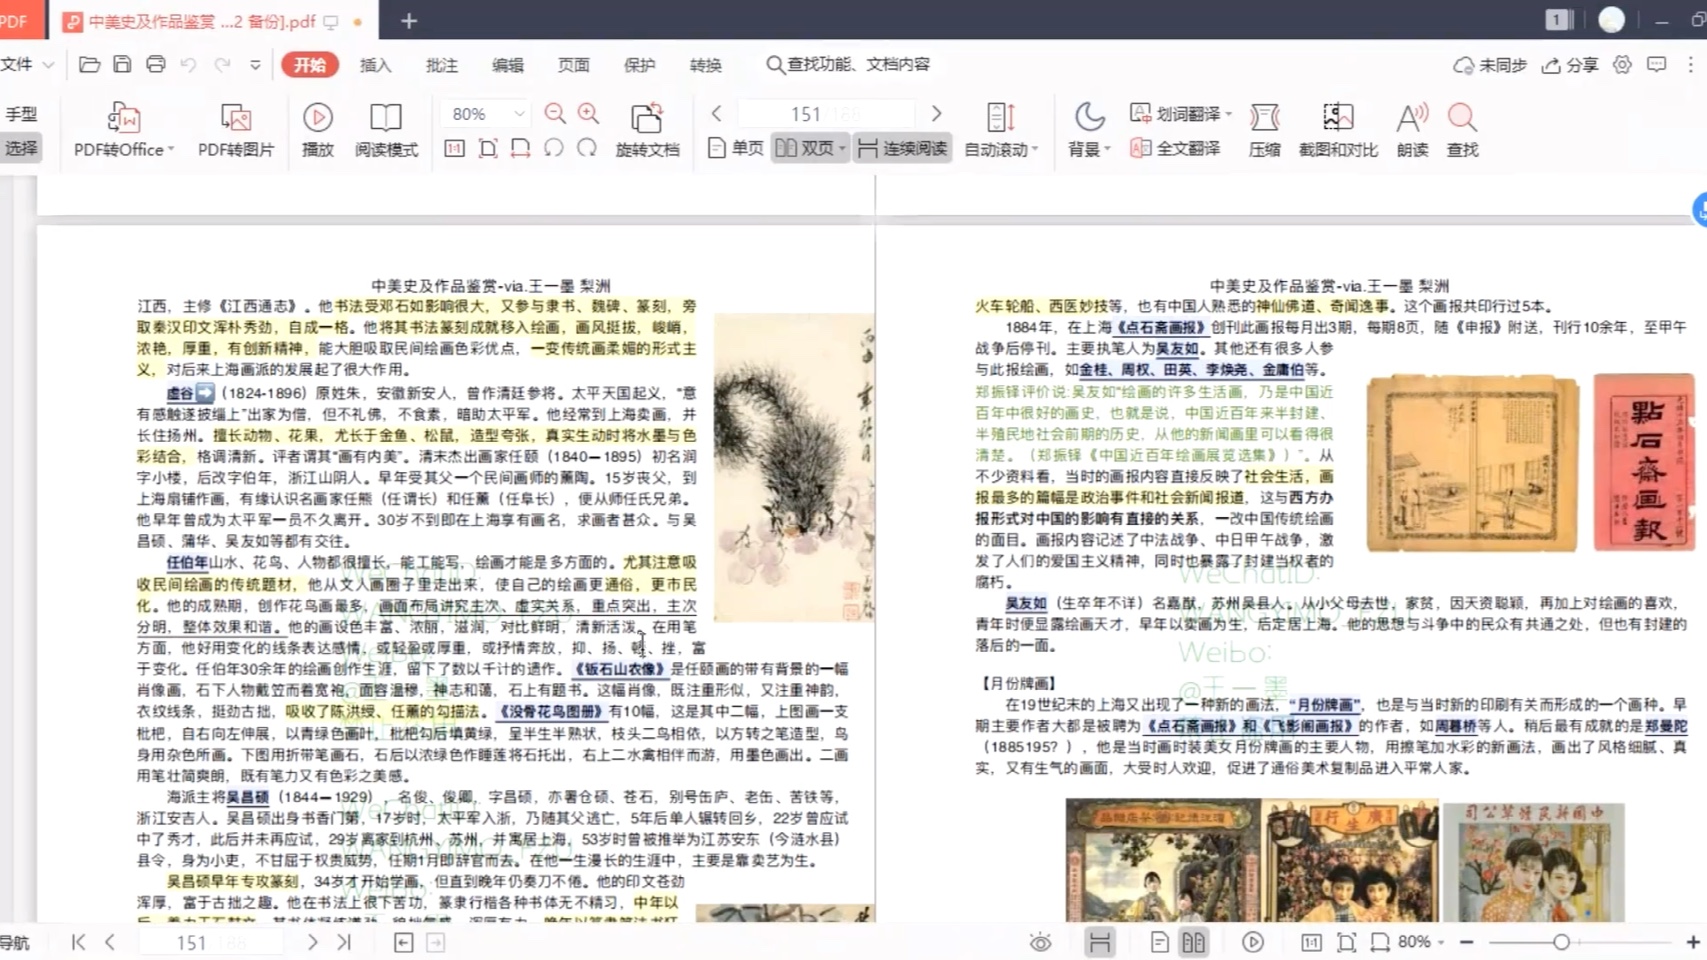Open 自动滚动 auto scroll
Viewport: 1707px width, 960px height.
pyautogui.click(x=1001, y=130)
